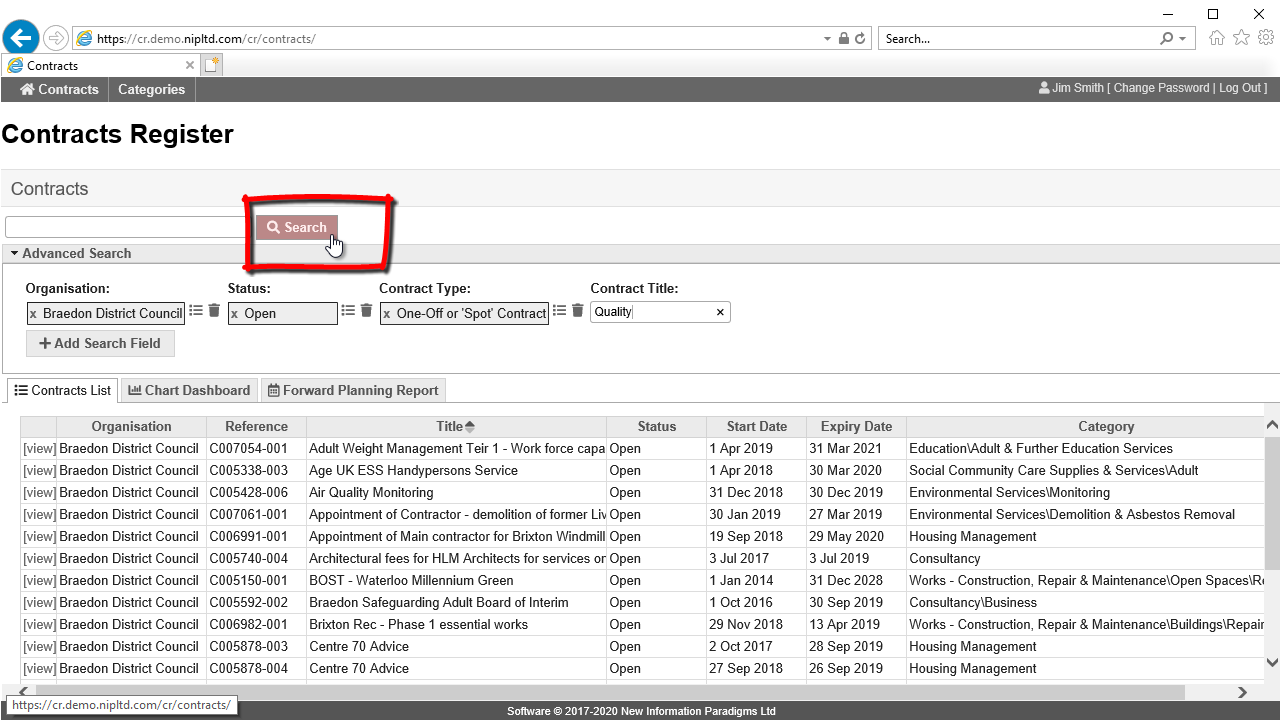Click the Search button
The width and height of the screenshot is (1280, 720).
(x=297, y=227)
